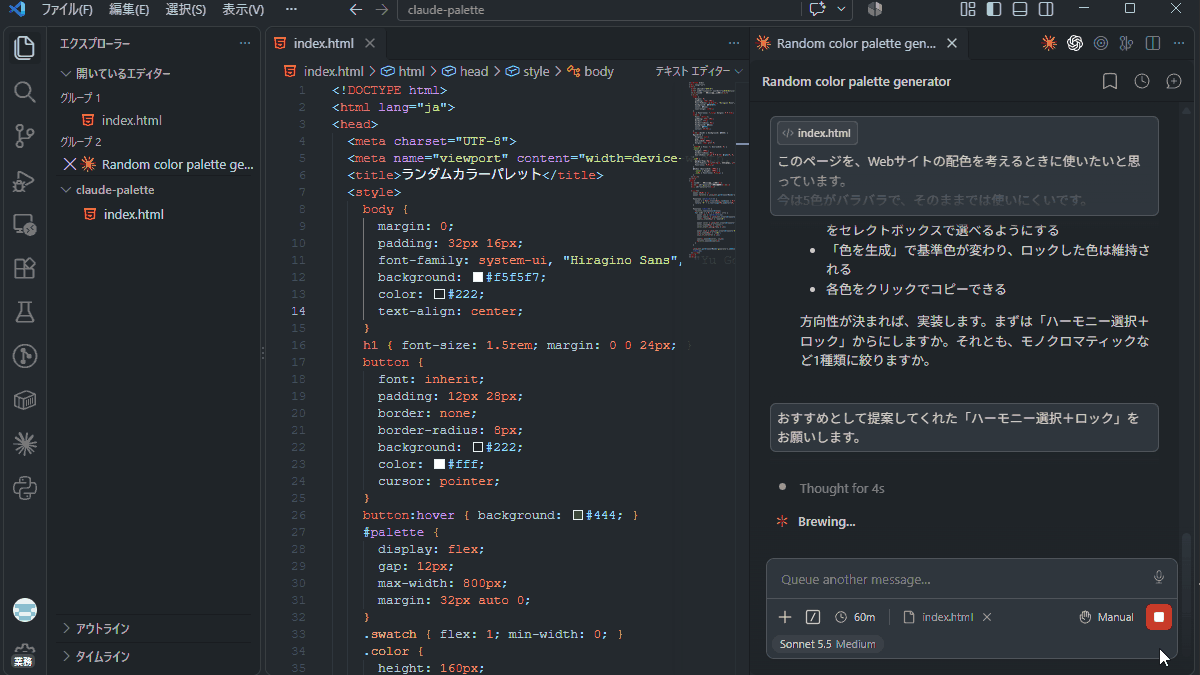Open the Extensions view

[25, 268]
